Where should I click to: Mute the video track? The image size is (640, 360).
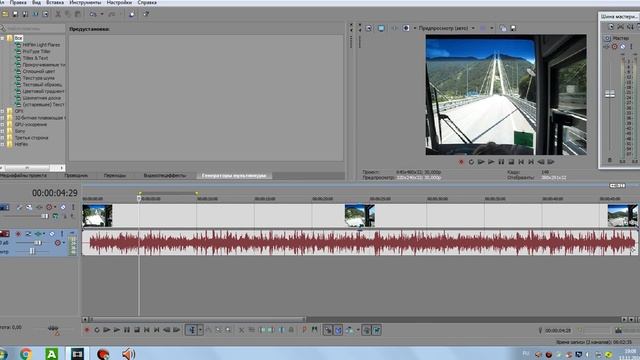pos(63,207)
